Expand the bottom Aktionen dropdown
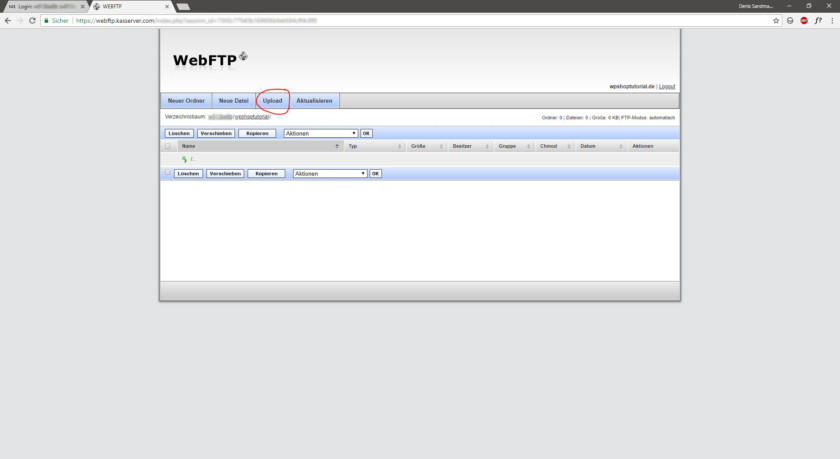 pos(330,173)
